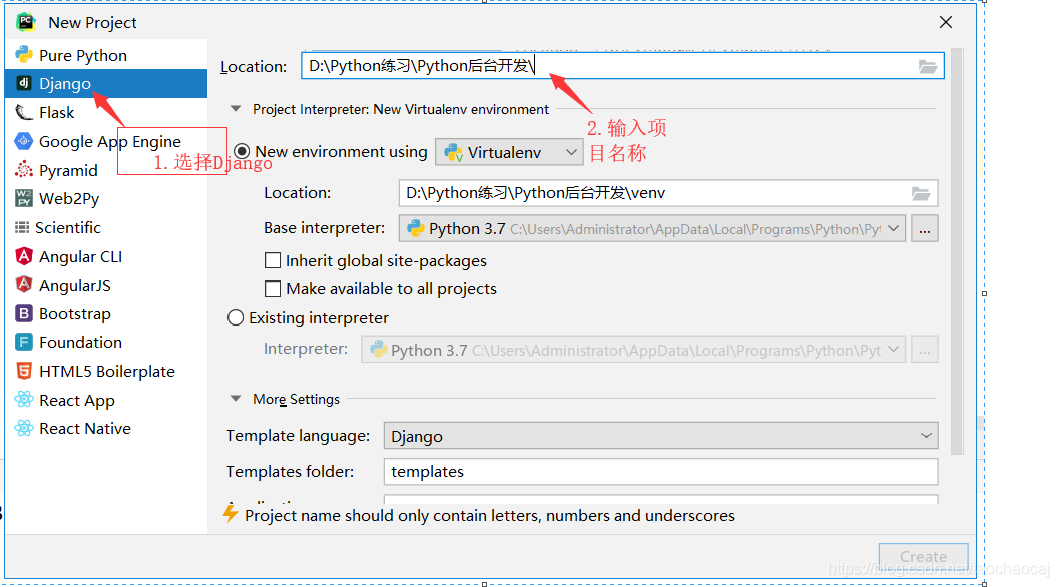Image resolution: width=1059 pixels, height=587 pixels.
Task: Select New environment using radio button
Action: click(242, 151)
